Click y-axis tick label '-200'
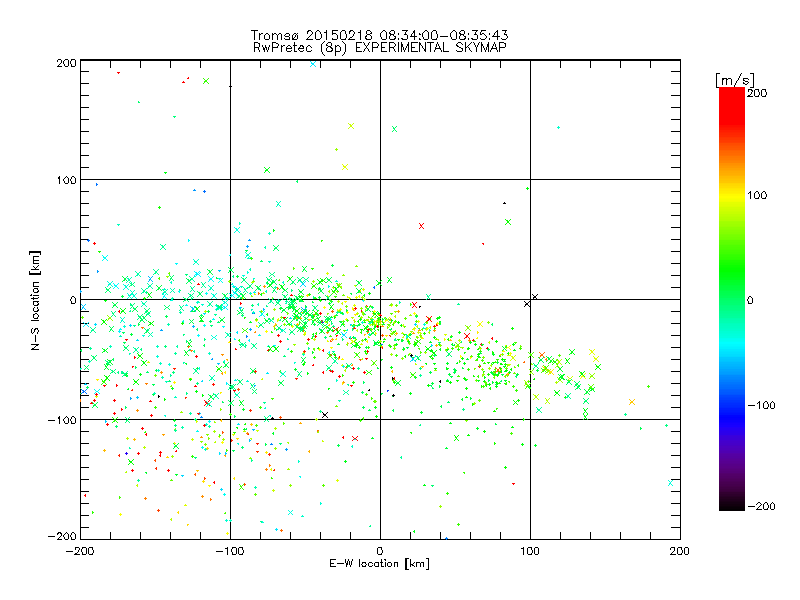 tap(62, 536)
